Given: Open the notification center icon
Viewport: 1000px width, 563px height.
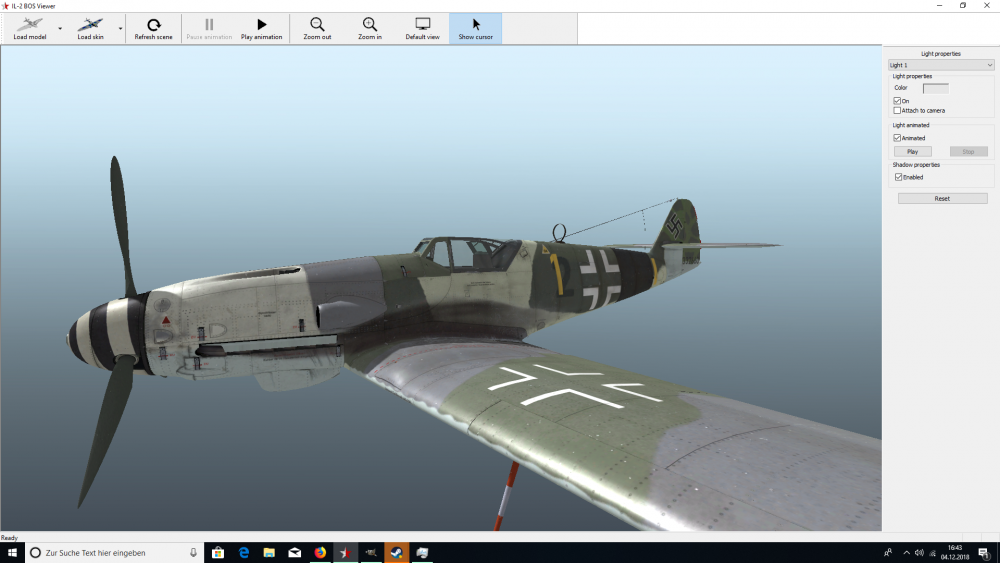Looking at the screenshot, I should (x=984, y=553).
